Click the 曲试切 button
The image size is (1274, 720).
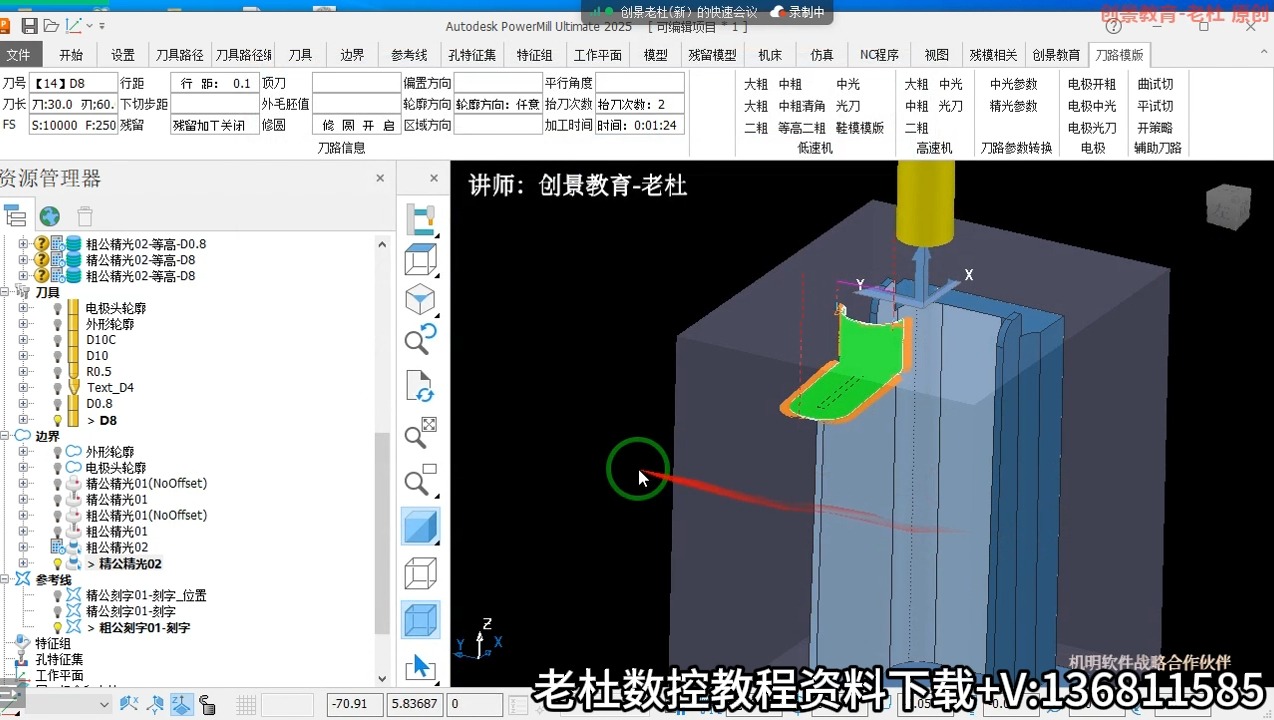(x=1155, y=84)
